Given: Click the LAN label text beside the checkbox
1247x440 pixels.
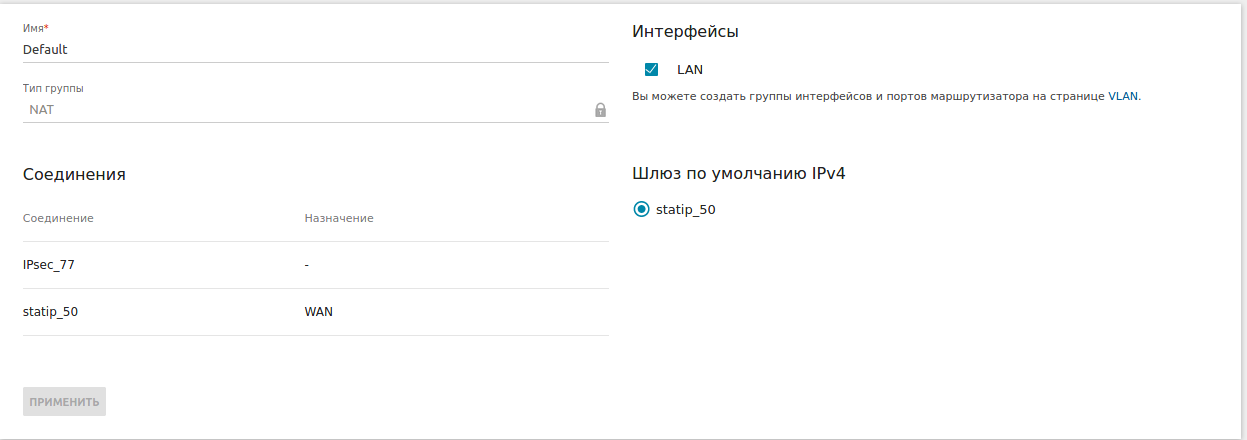Looking at the screenshot, I should (690, 70).
